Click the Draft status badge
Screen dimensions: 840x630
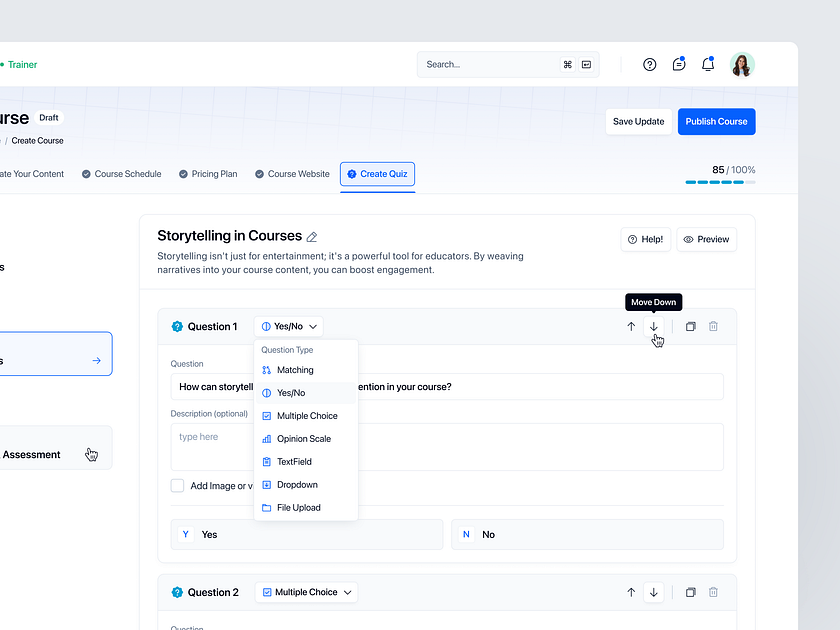[49, 118]
